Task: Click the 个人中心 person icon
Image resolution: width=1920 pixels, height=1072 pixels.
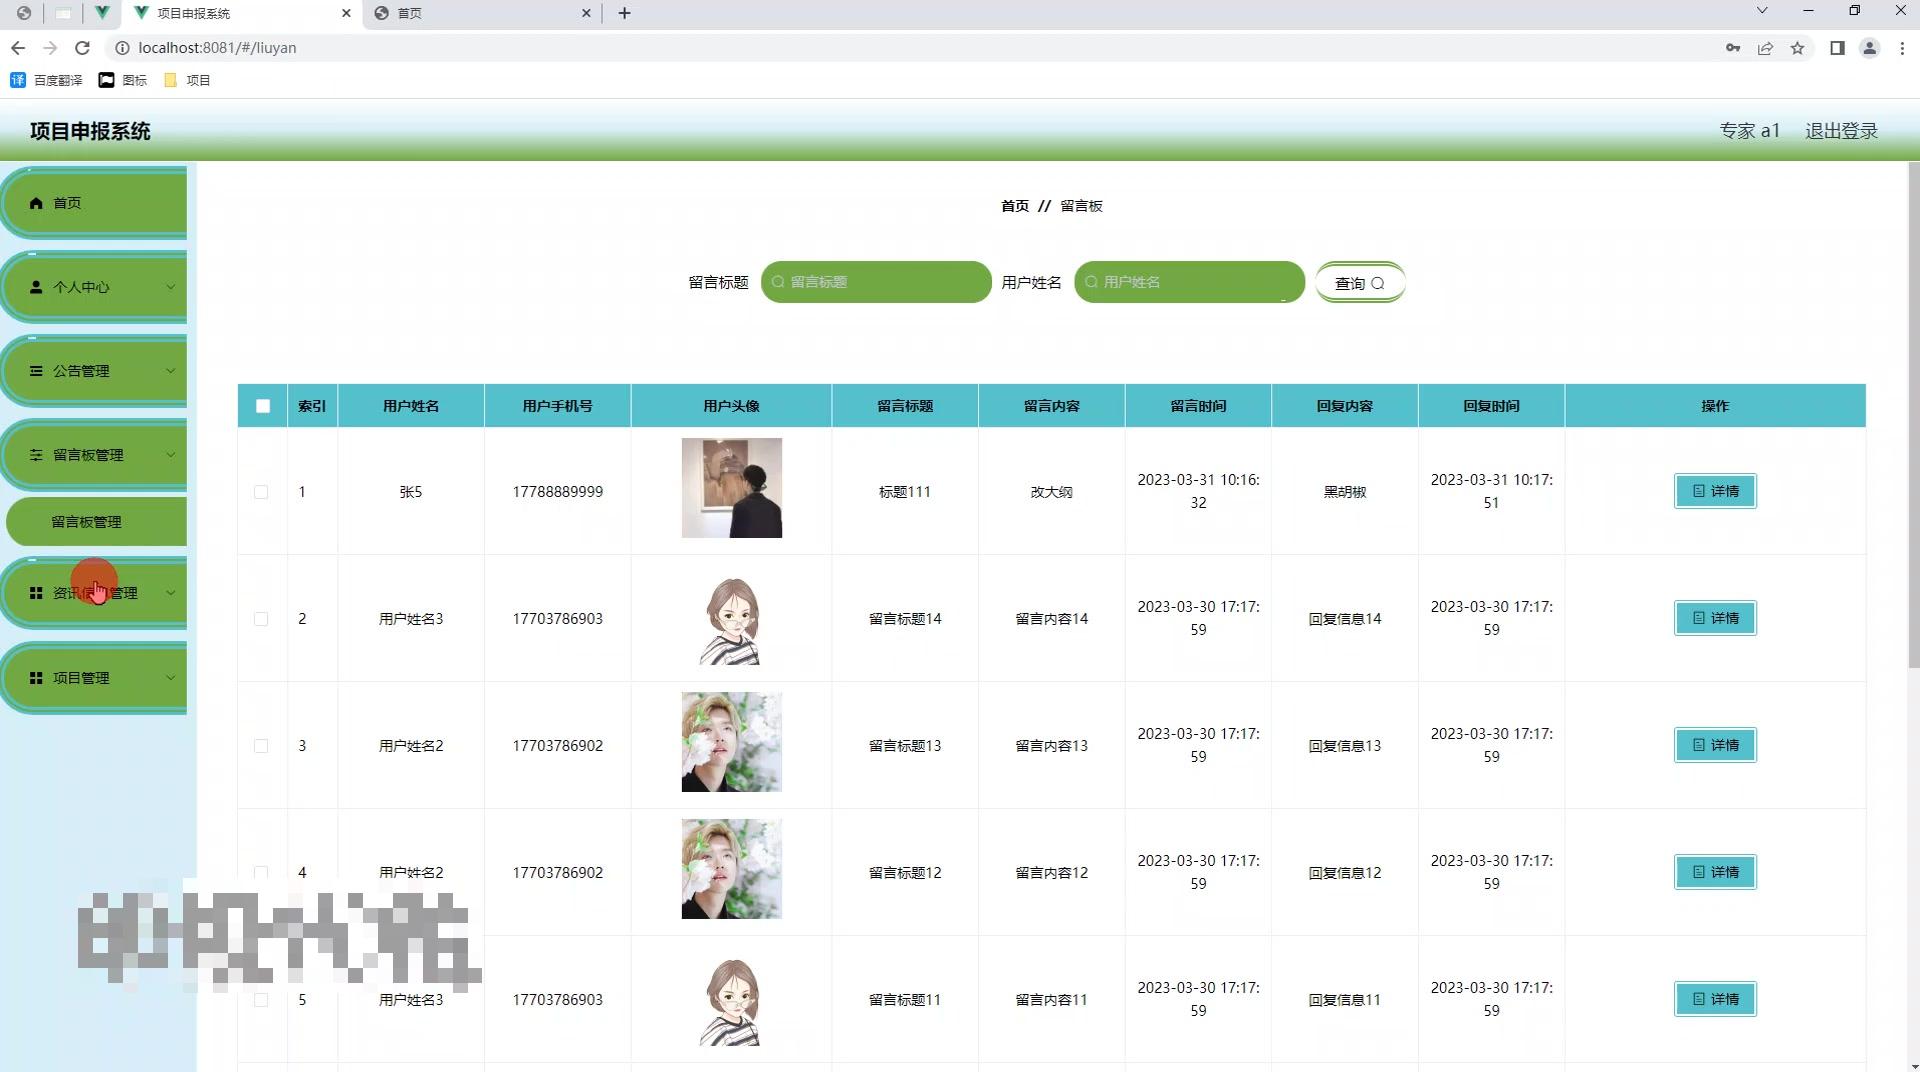Action: [36, 287]
